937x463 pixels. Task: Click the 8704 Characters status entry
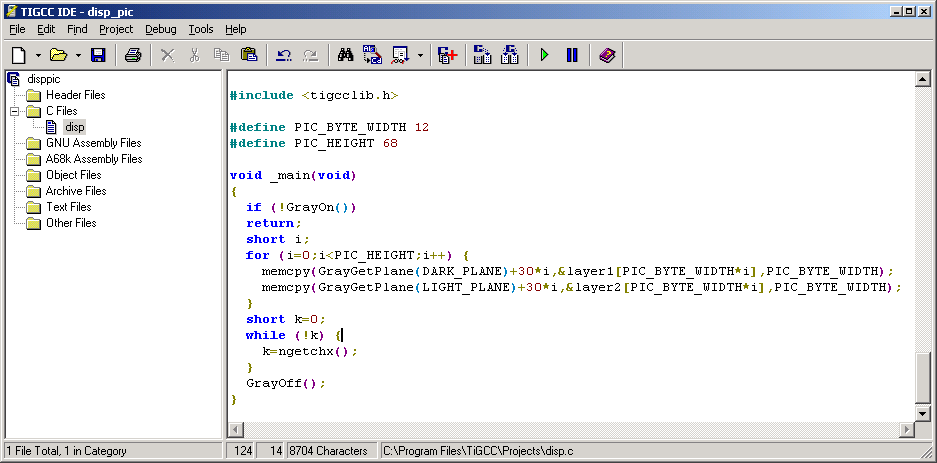328,451
